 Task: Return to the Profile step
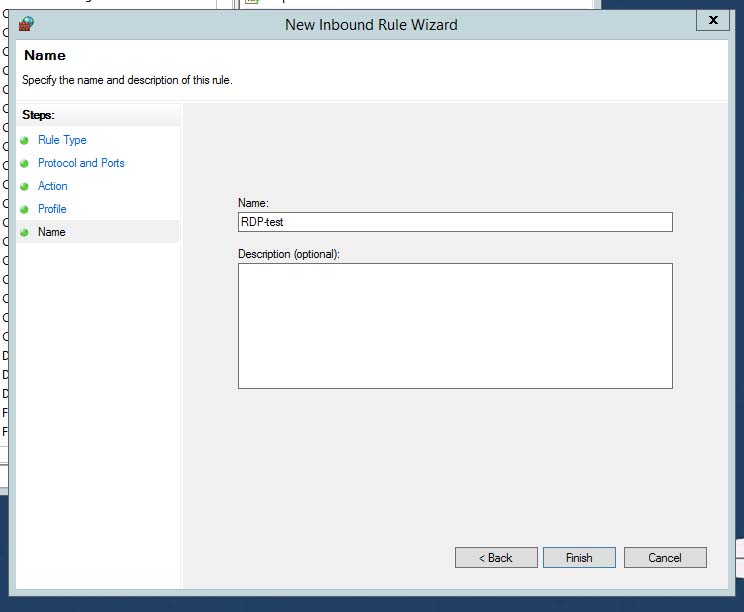pyautogui.click(x=52, y=209)
